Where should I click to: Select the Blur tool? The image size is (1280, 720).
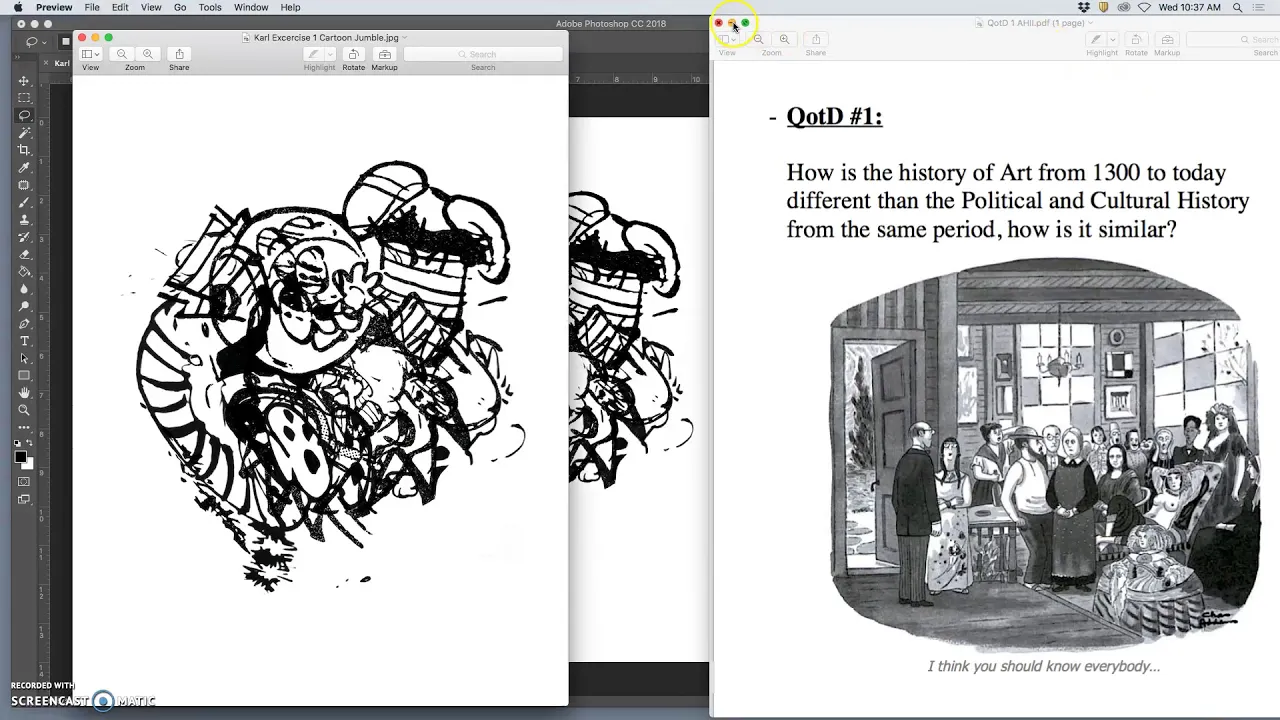24,289
